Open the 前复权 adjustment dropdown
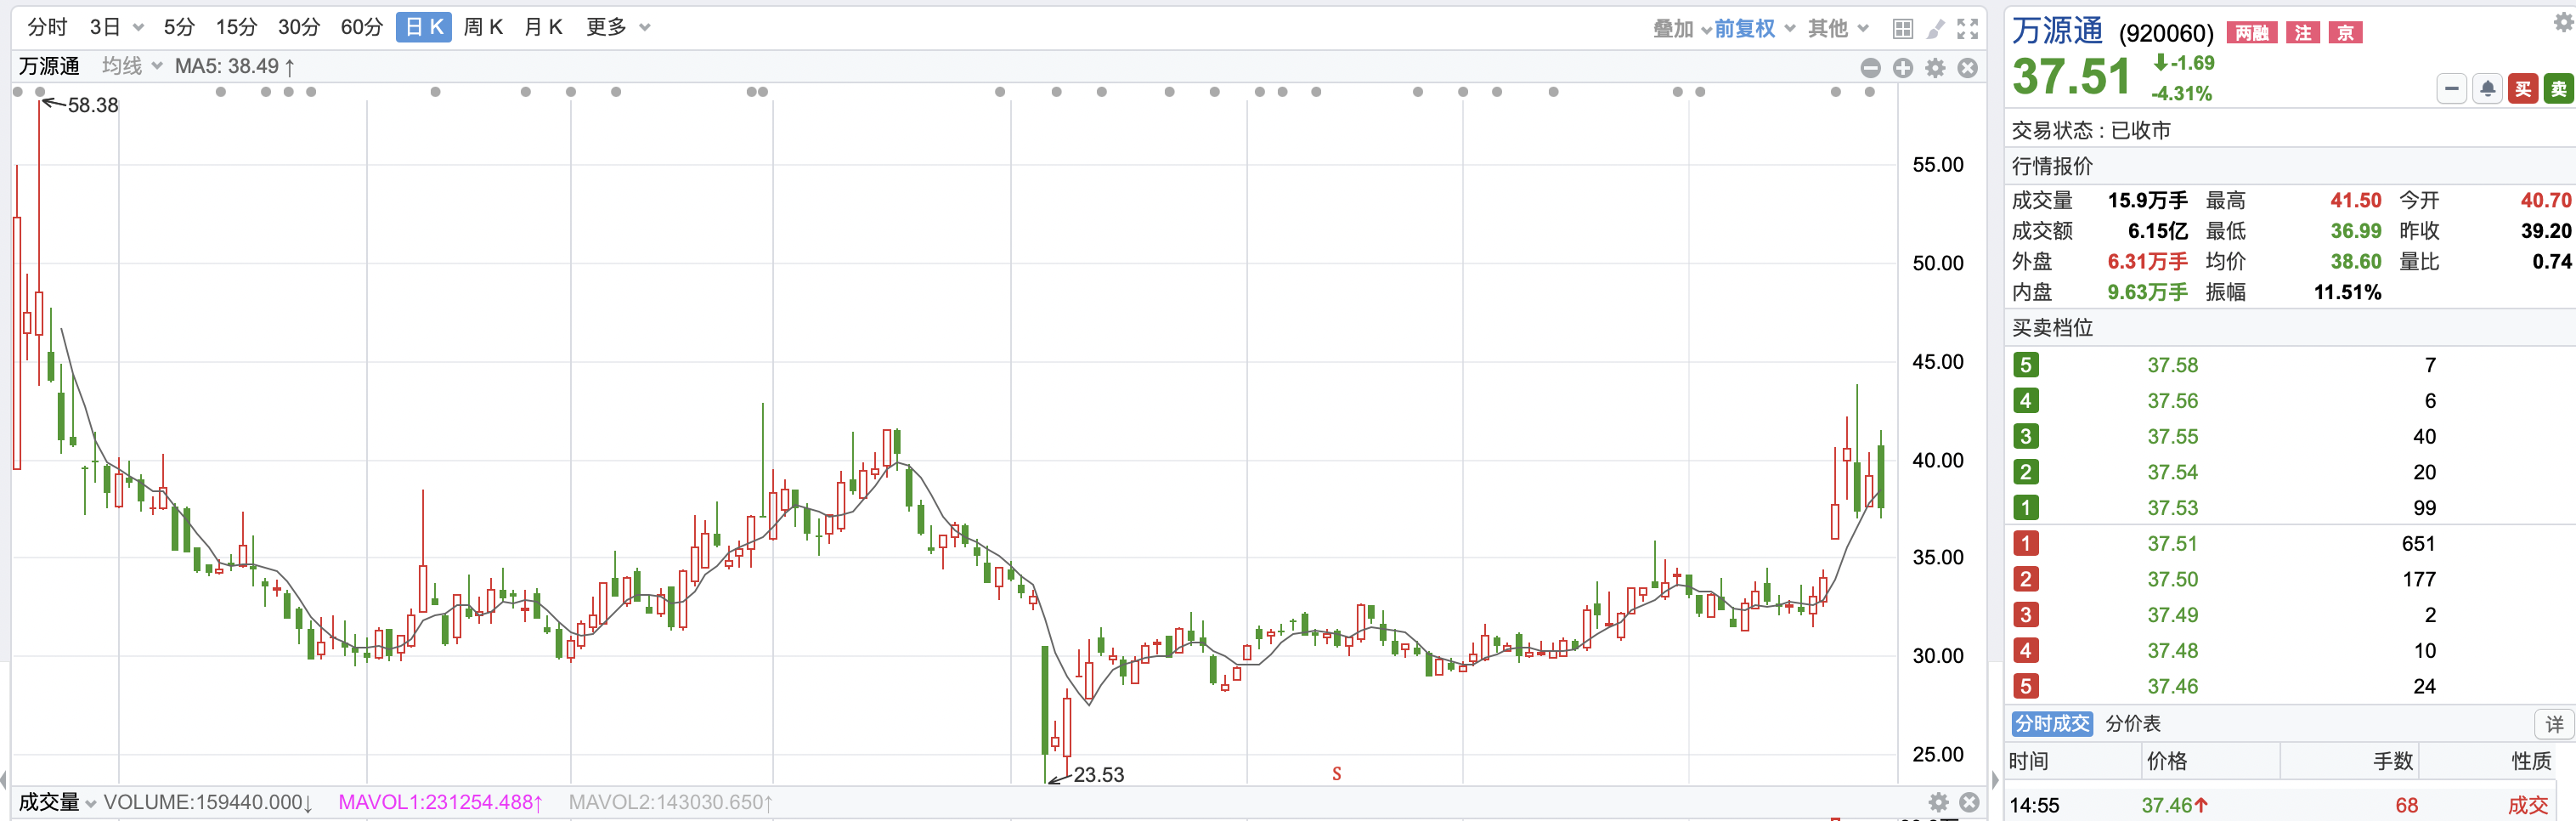The image size is (2576, 821). pos(1754,29)
